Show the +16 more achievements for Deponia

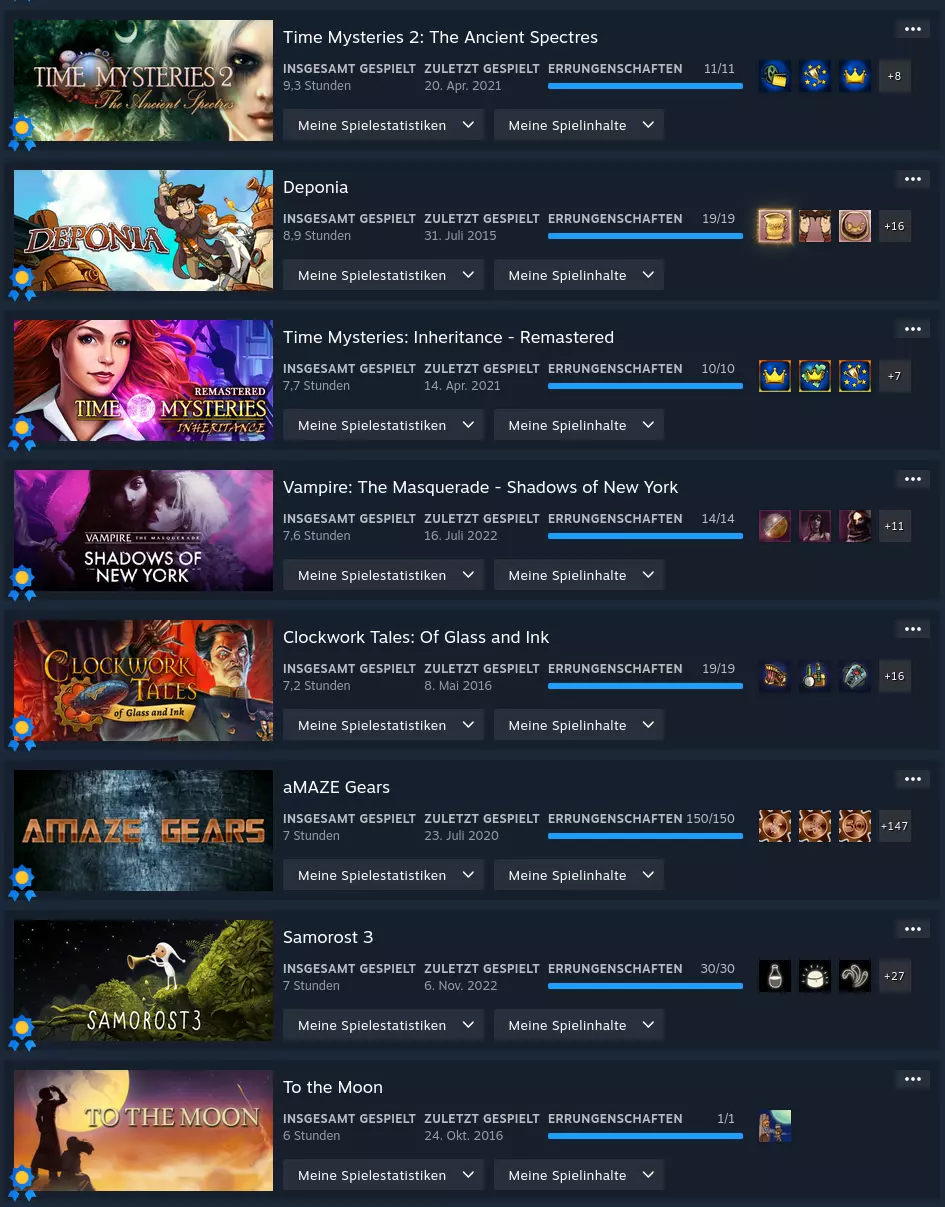click(x=895, y=226)
